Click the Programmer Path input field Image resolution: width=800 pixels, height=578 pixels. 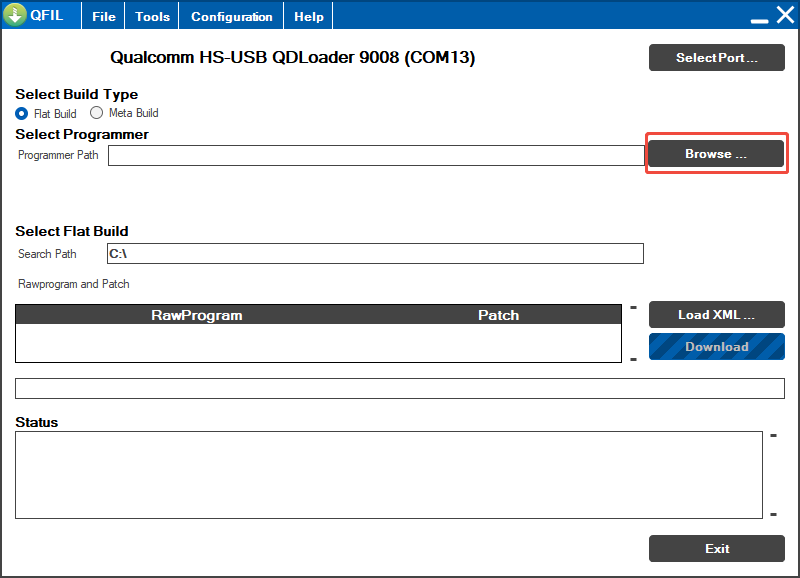click(376, 155)
